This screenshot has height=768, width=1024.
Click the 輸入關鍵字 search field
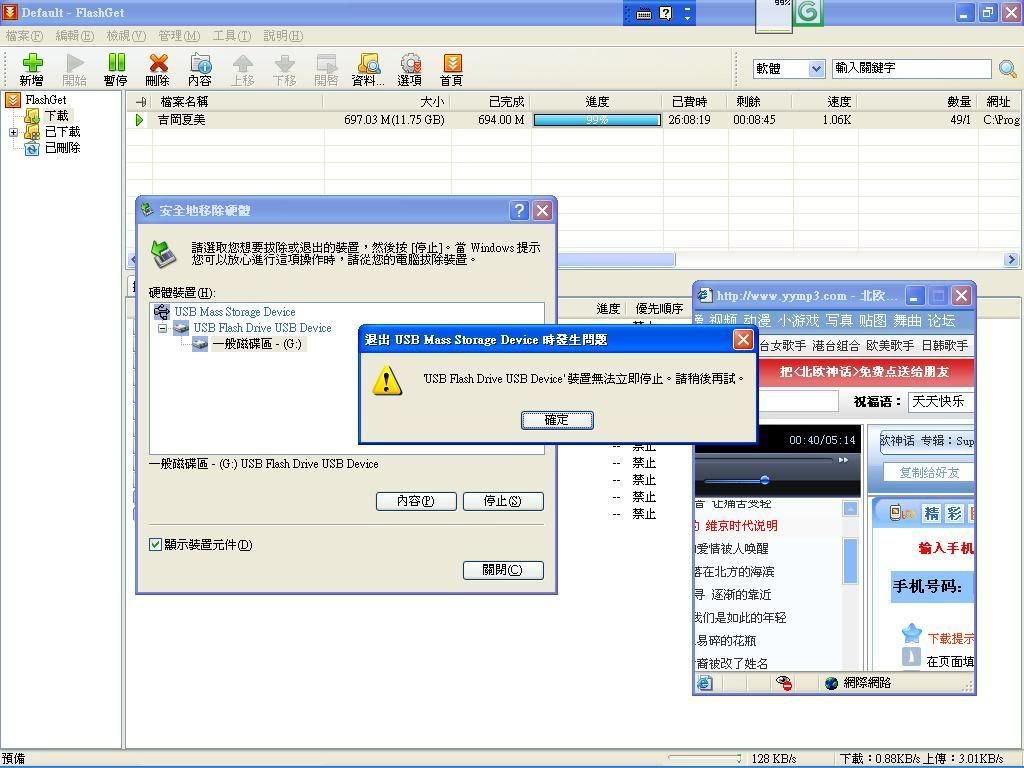pyautogui.click(x=910, y=69)
